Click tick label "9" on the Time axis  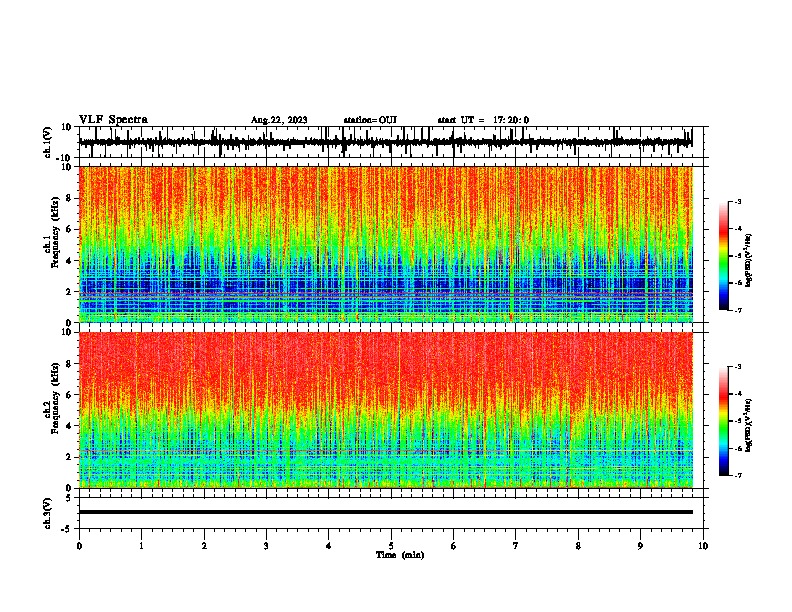click(x=640, y=546)
